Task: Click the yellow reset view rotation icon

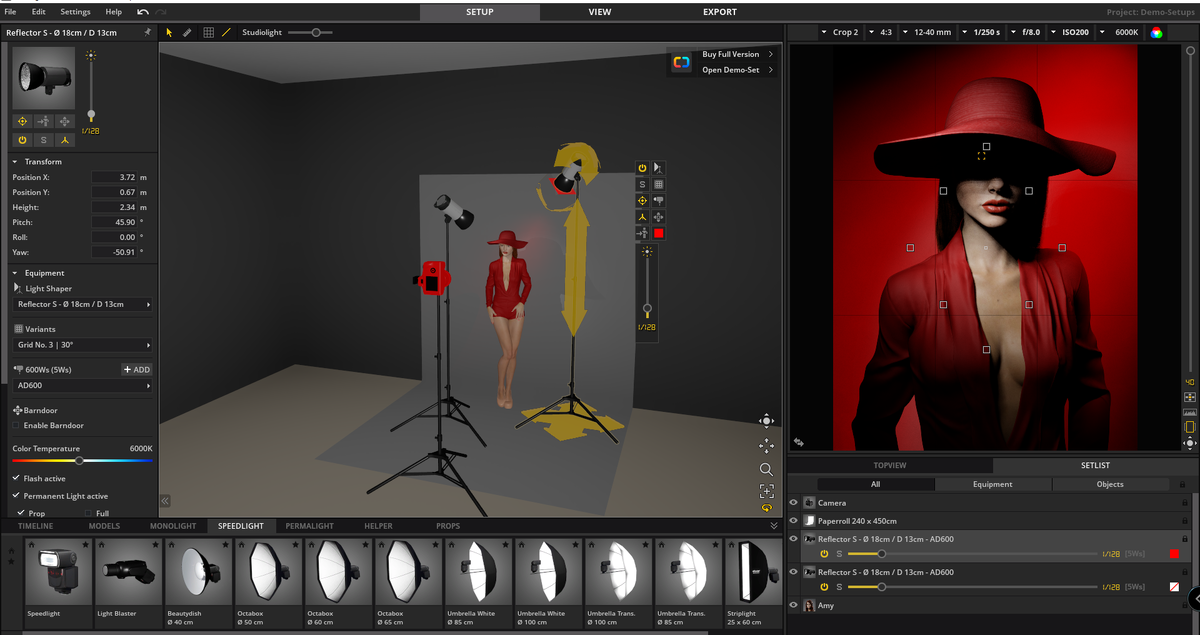Action: tap(766, 508)
